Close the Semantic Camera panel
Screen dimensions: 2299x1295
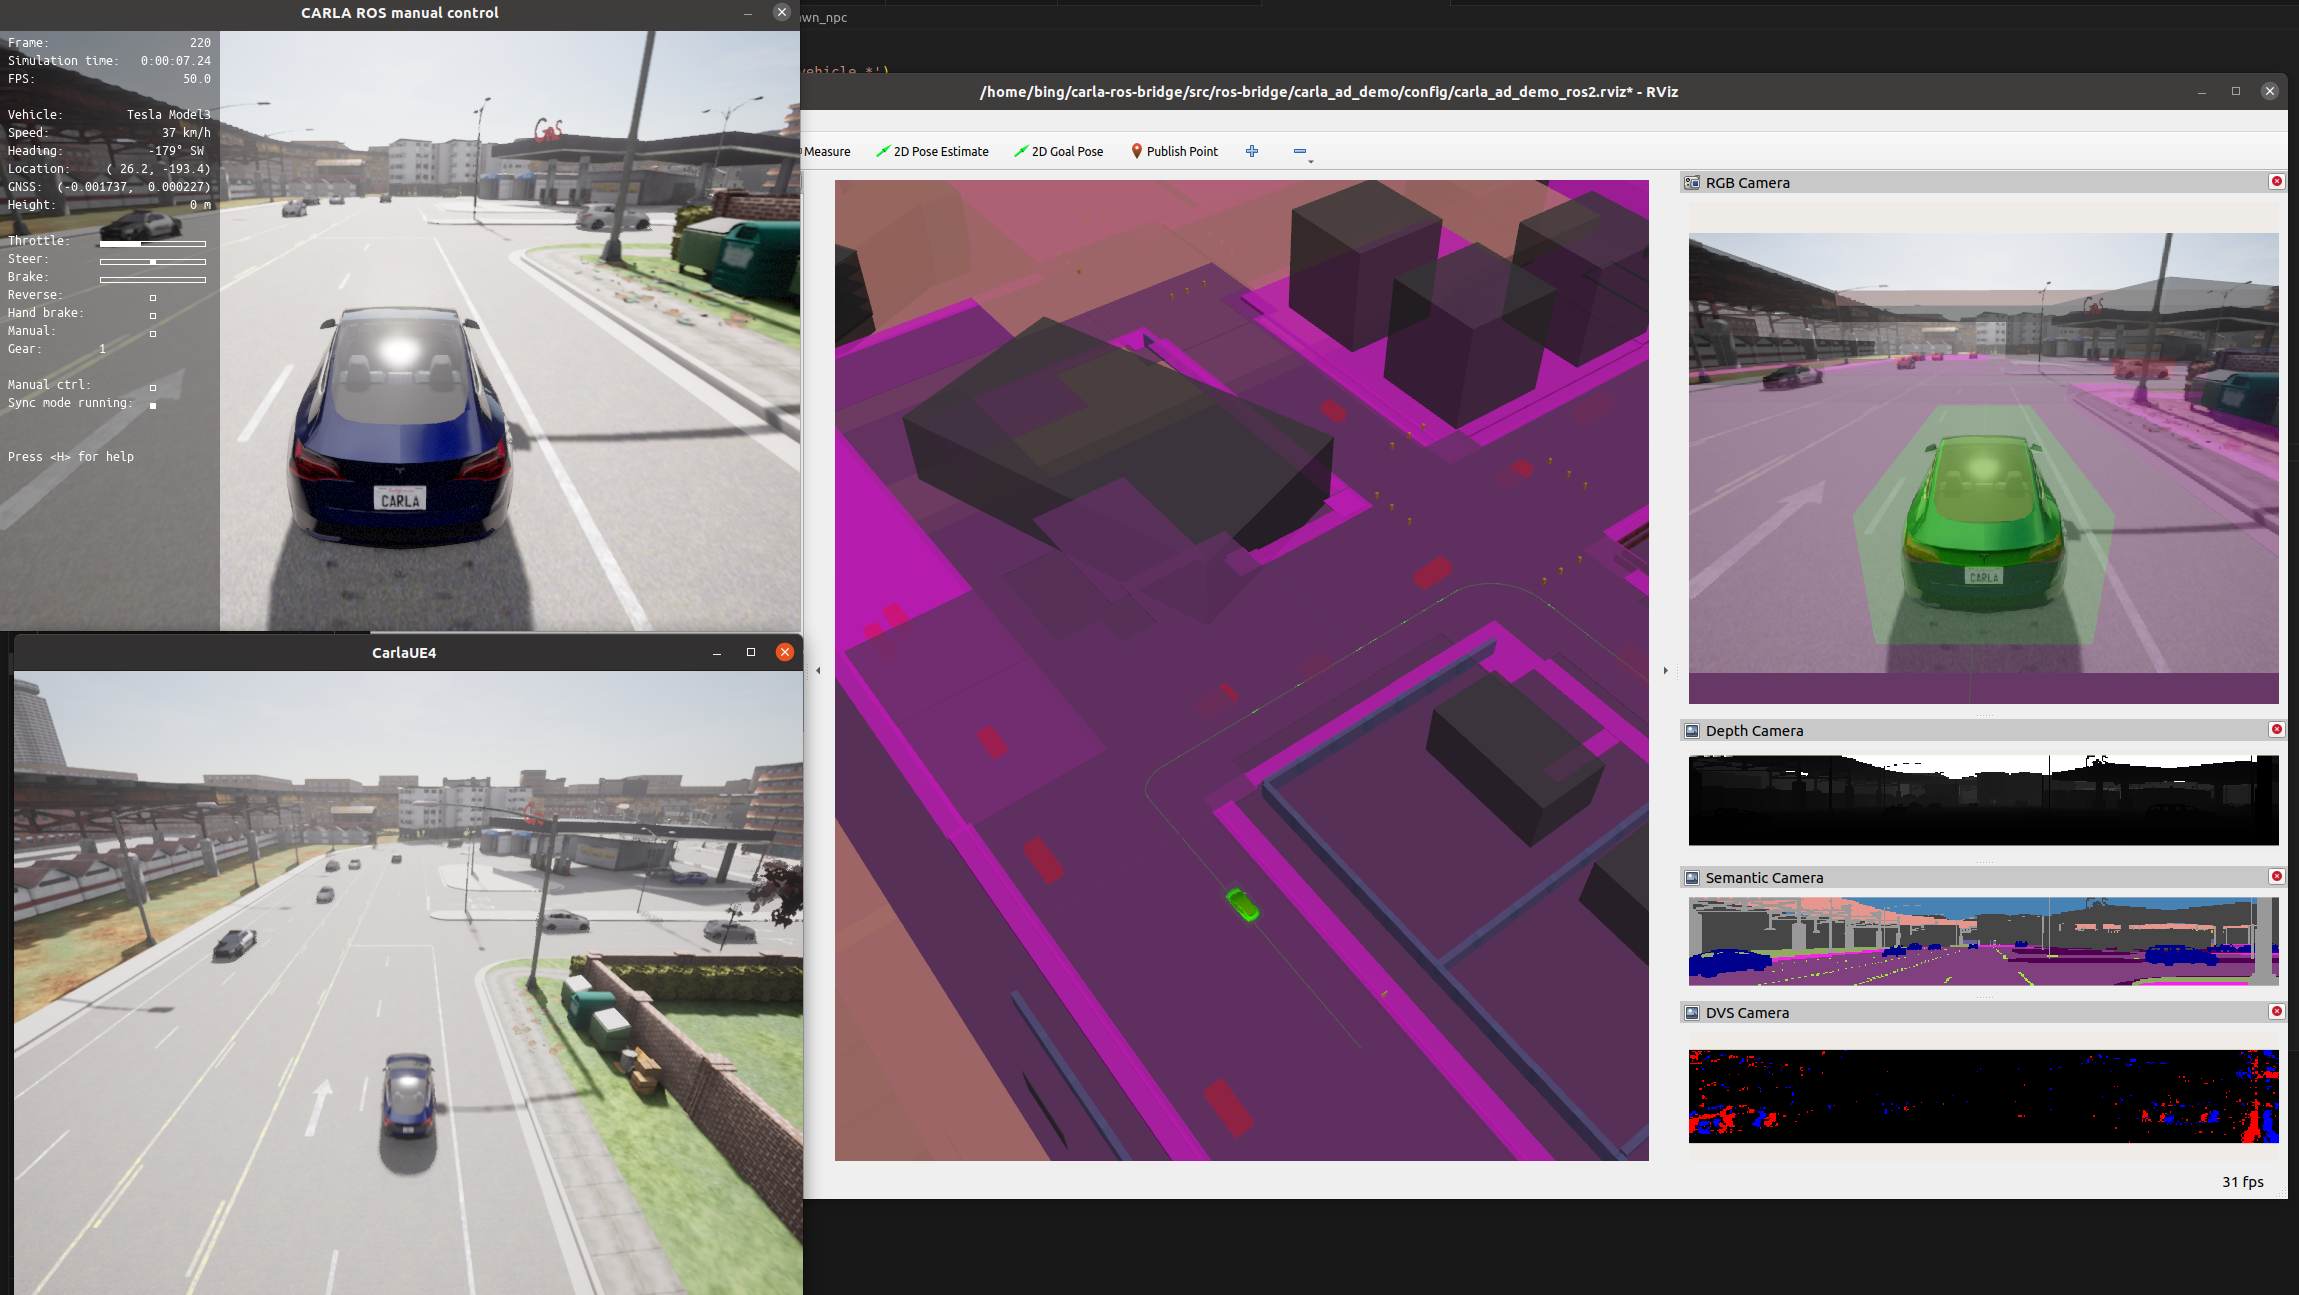click(x=2276, y=877)
